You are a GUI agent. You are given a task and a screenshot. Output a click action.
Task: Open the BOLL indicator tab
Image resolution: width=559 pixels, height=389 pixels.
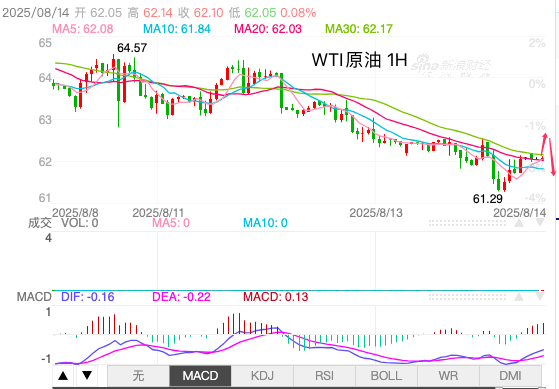coord(386,376)
